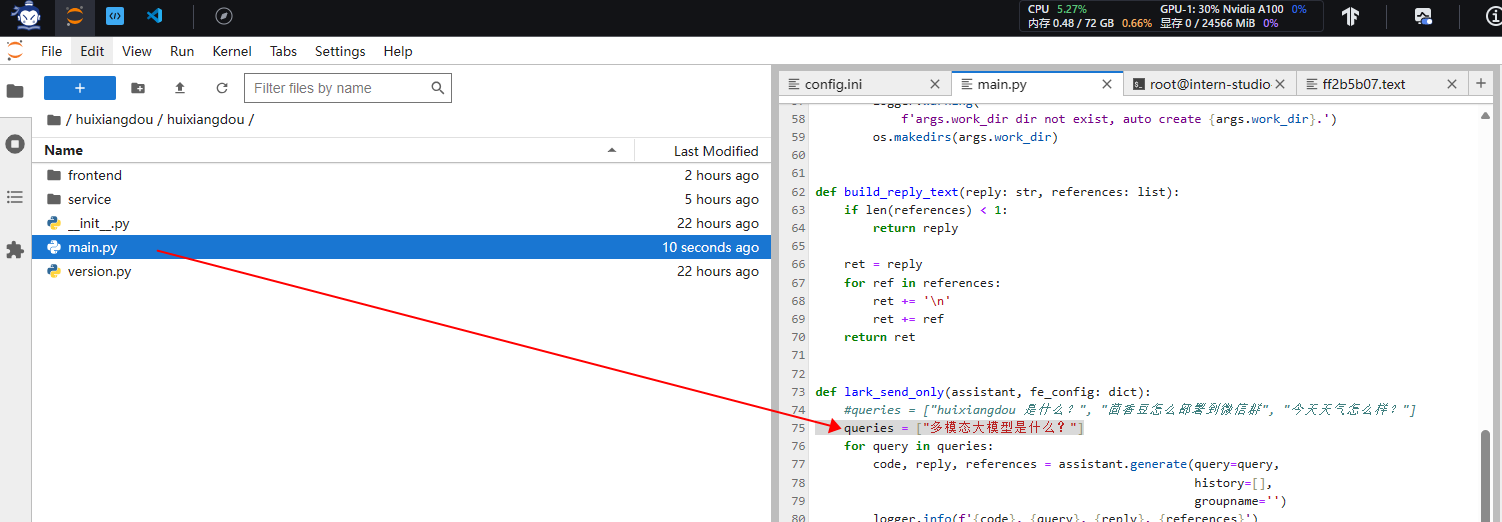
Task: Click the scroll up arrow in editor
Action: click(x=1485, y=115)
